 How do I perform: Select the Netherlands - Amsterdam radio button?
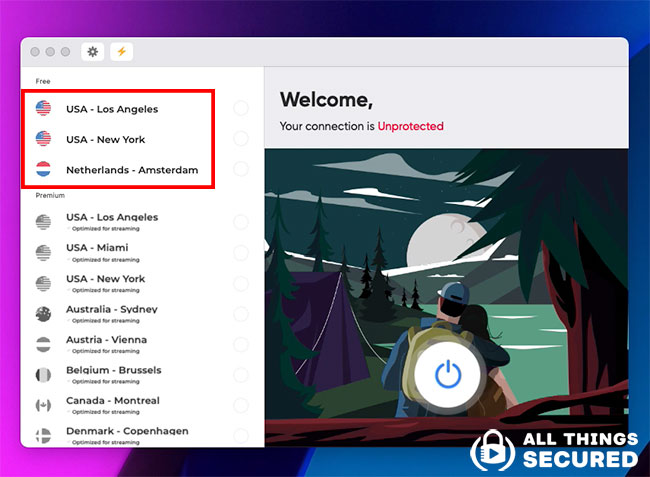click(x=241, y=169)
